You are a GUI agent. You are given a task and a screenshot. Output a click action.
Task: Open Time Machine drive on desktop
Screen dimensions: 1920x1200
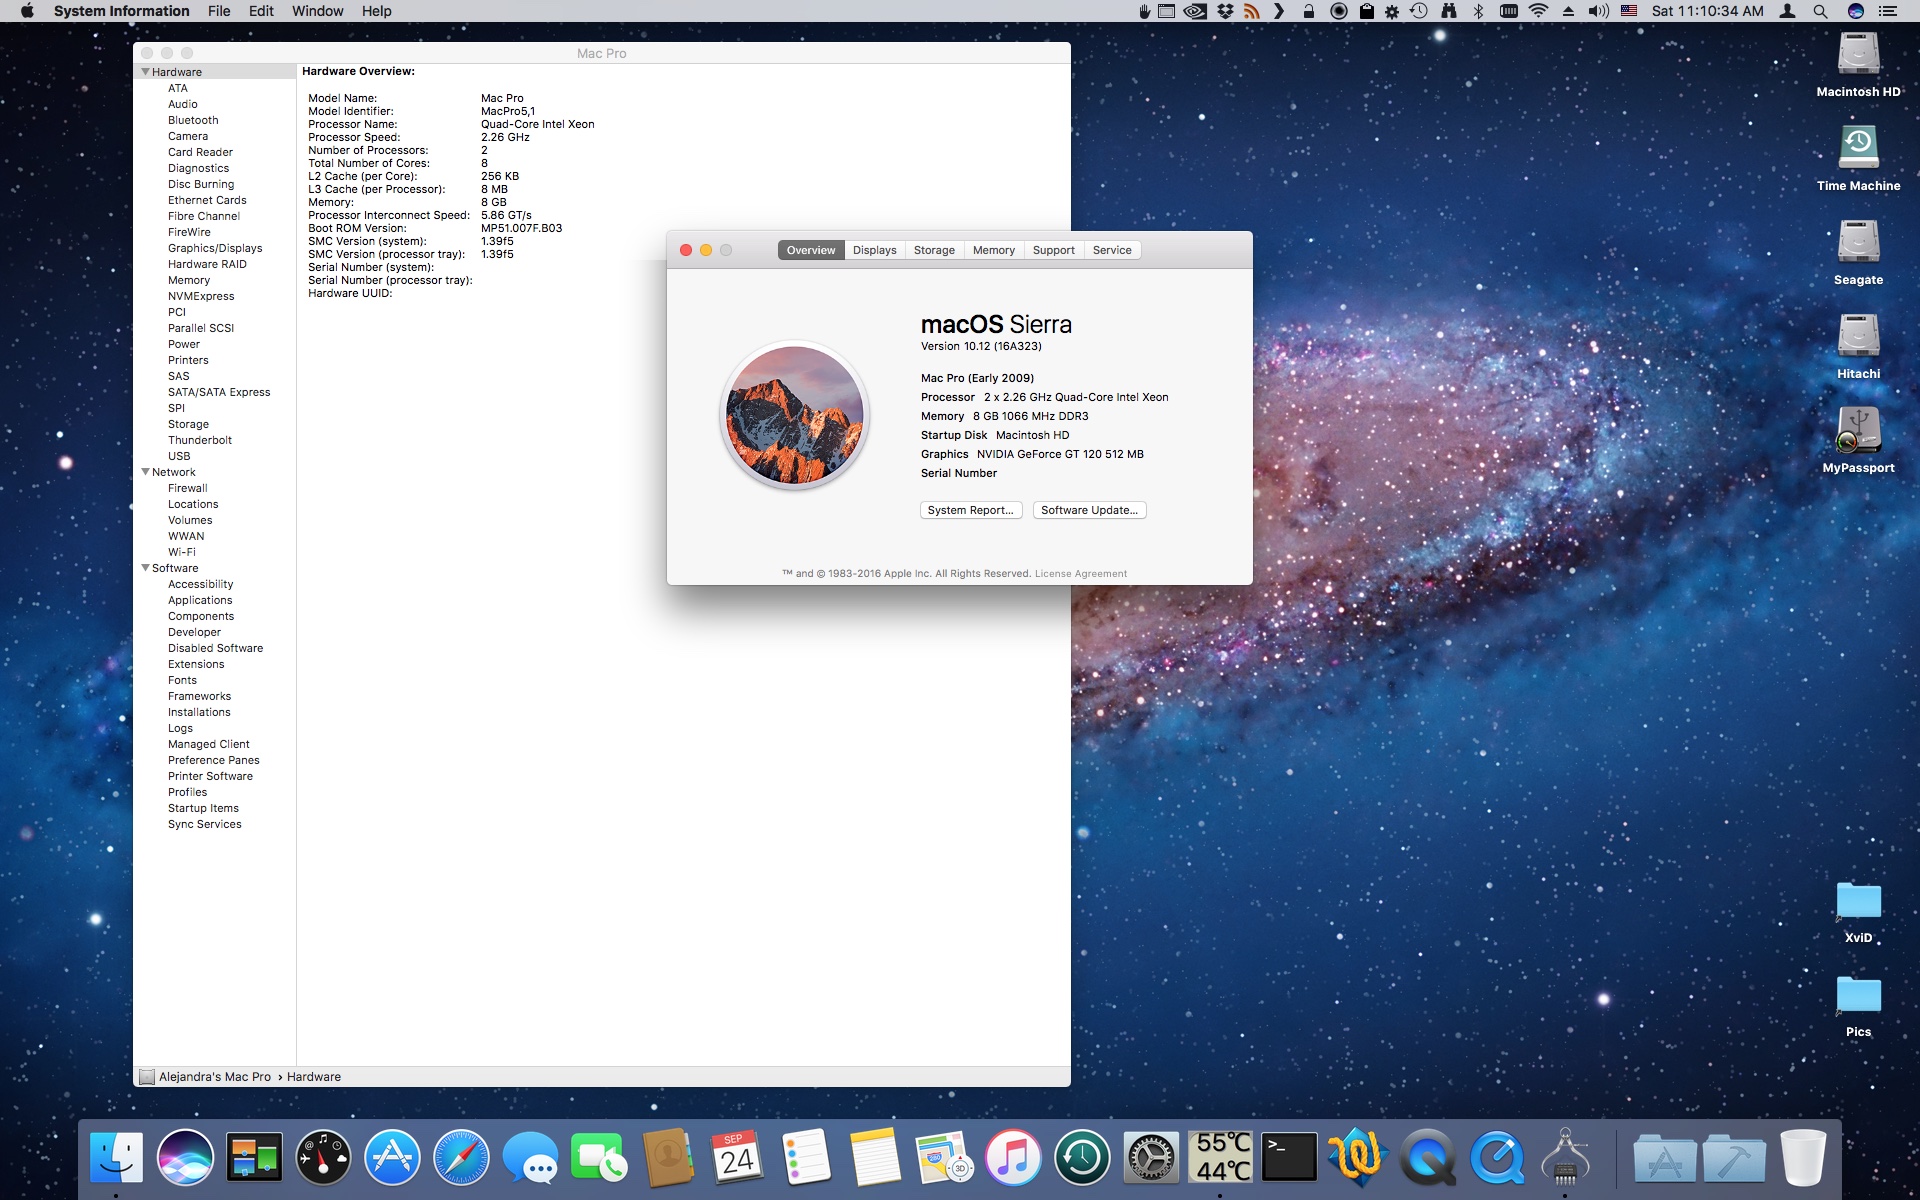[x=1858, y=148]
